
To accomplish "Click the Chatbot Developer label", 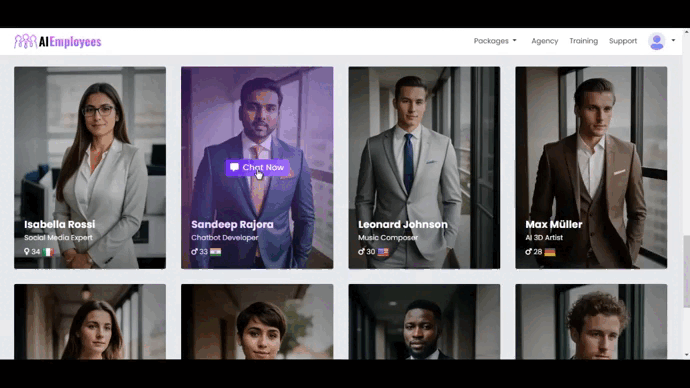I will coord(224,238).
